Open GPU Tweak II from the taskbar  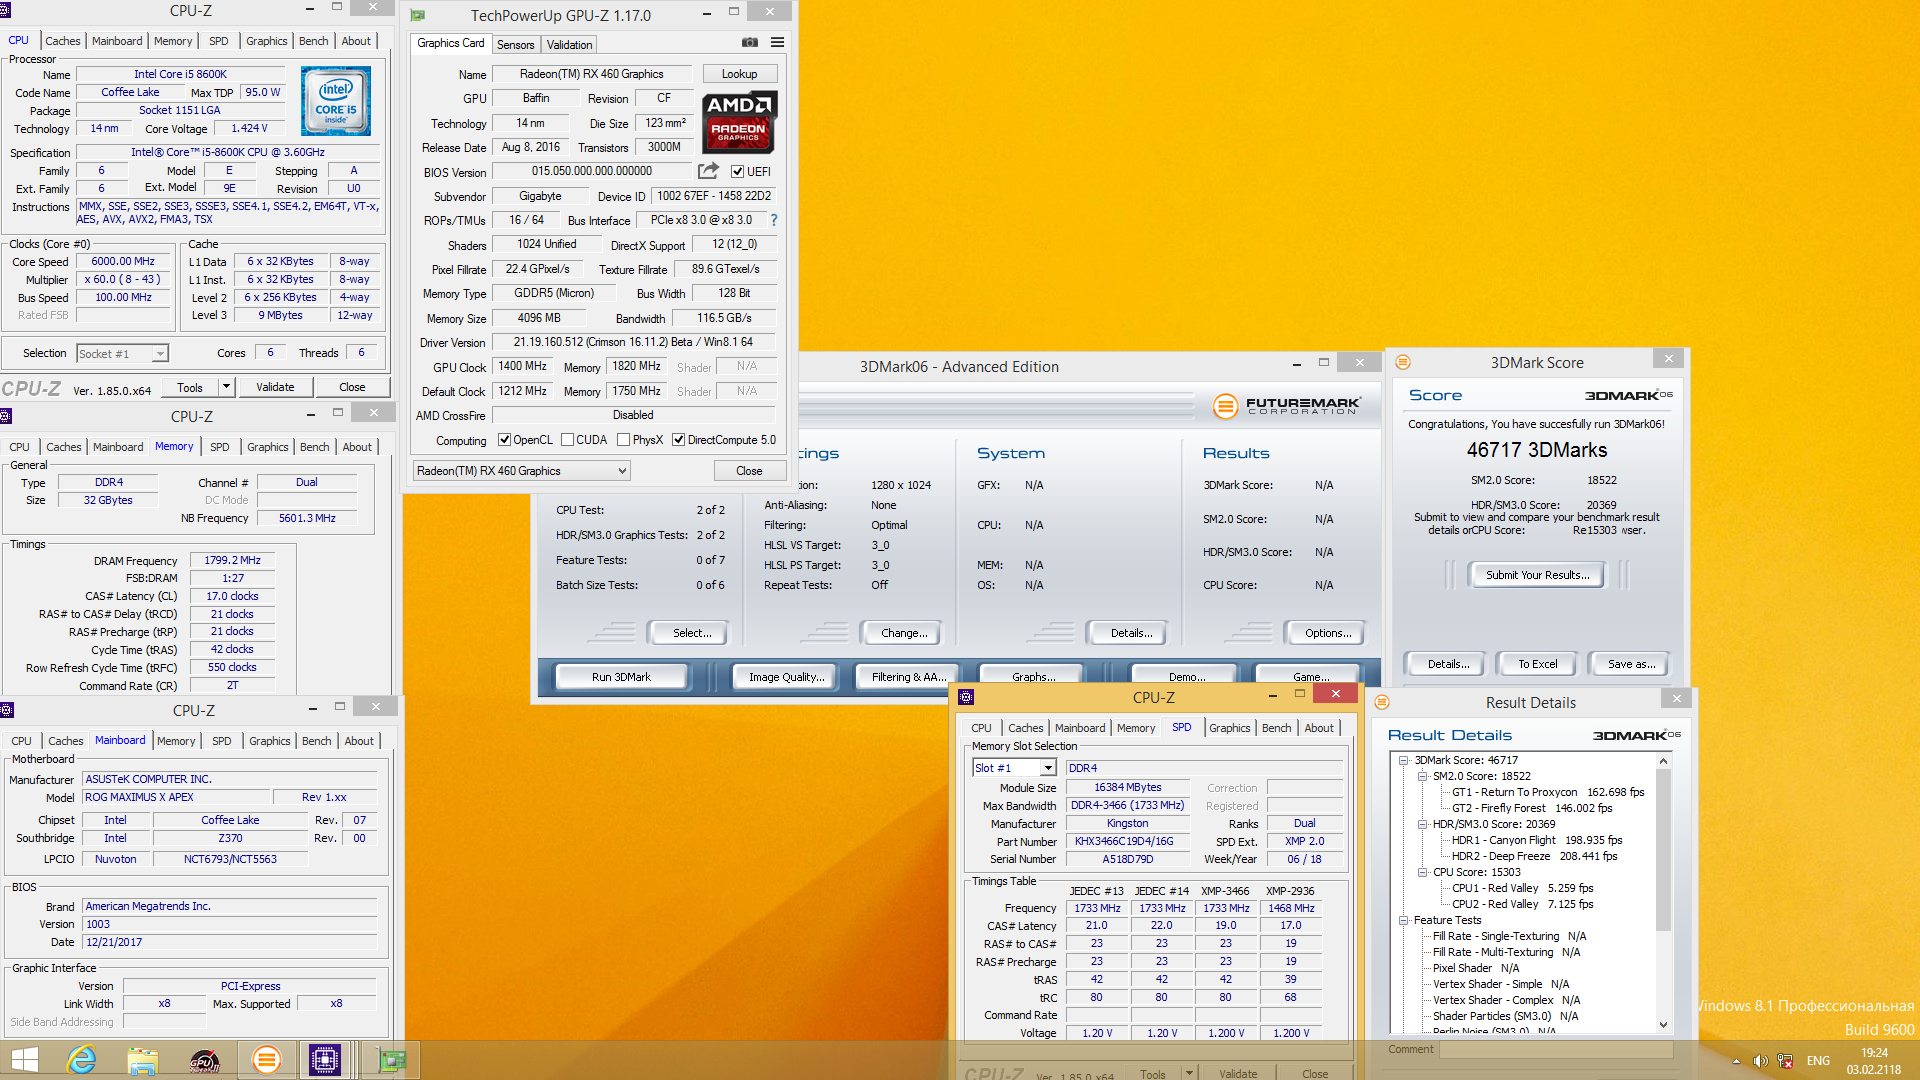204,1060
